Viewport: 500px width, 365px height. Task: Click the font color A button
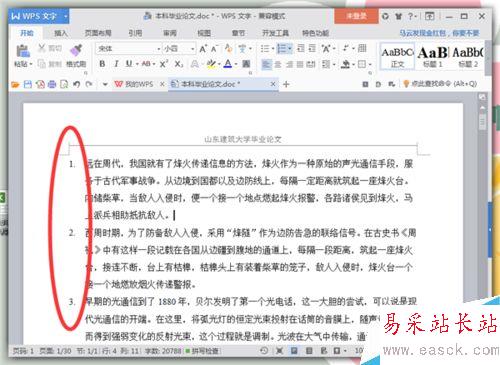[x=228, y=64]
